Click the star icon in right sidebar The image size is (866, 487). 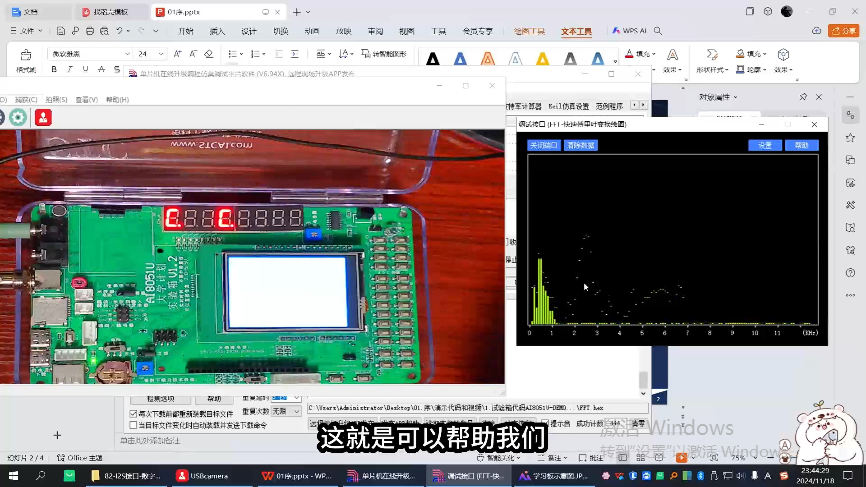851,137
